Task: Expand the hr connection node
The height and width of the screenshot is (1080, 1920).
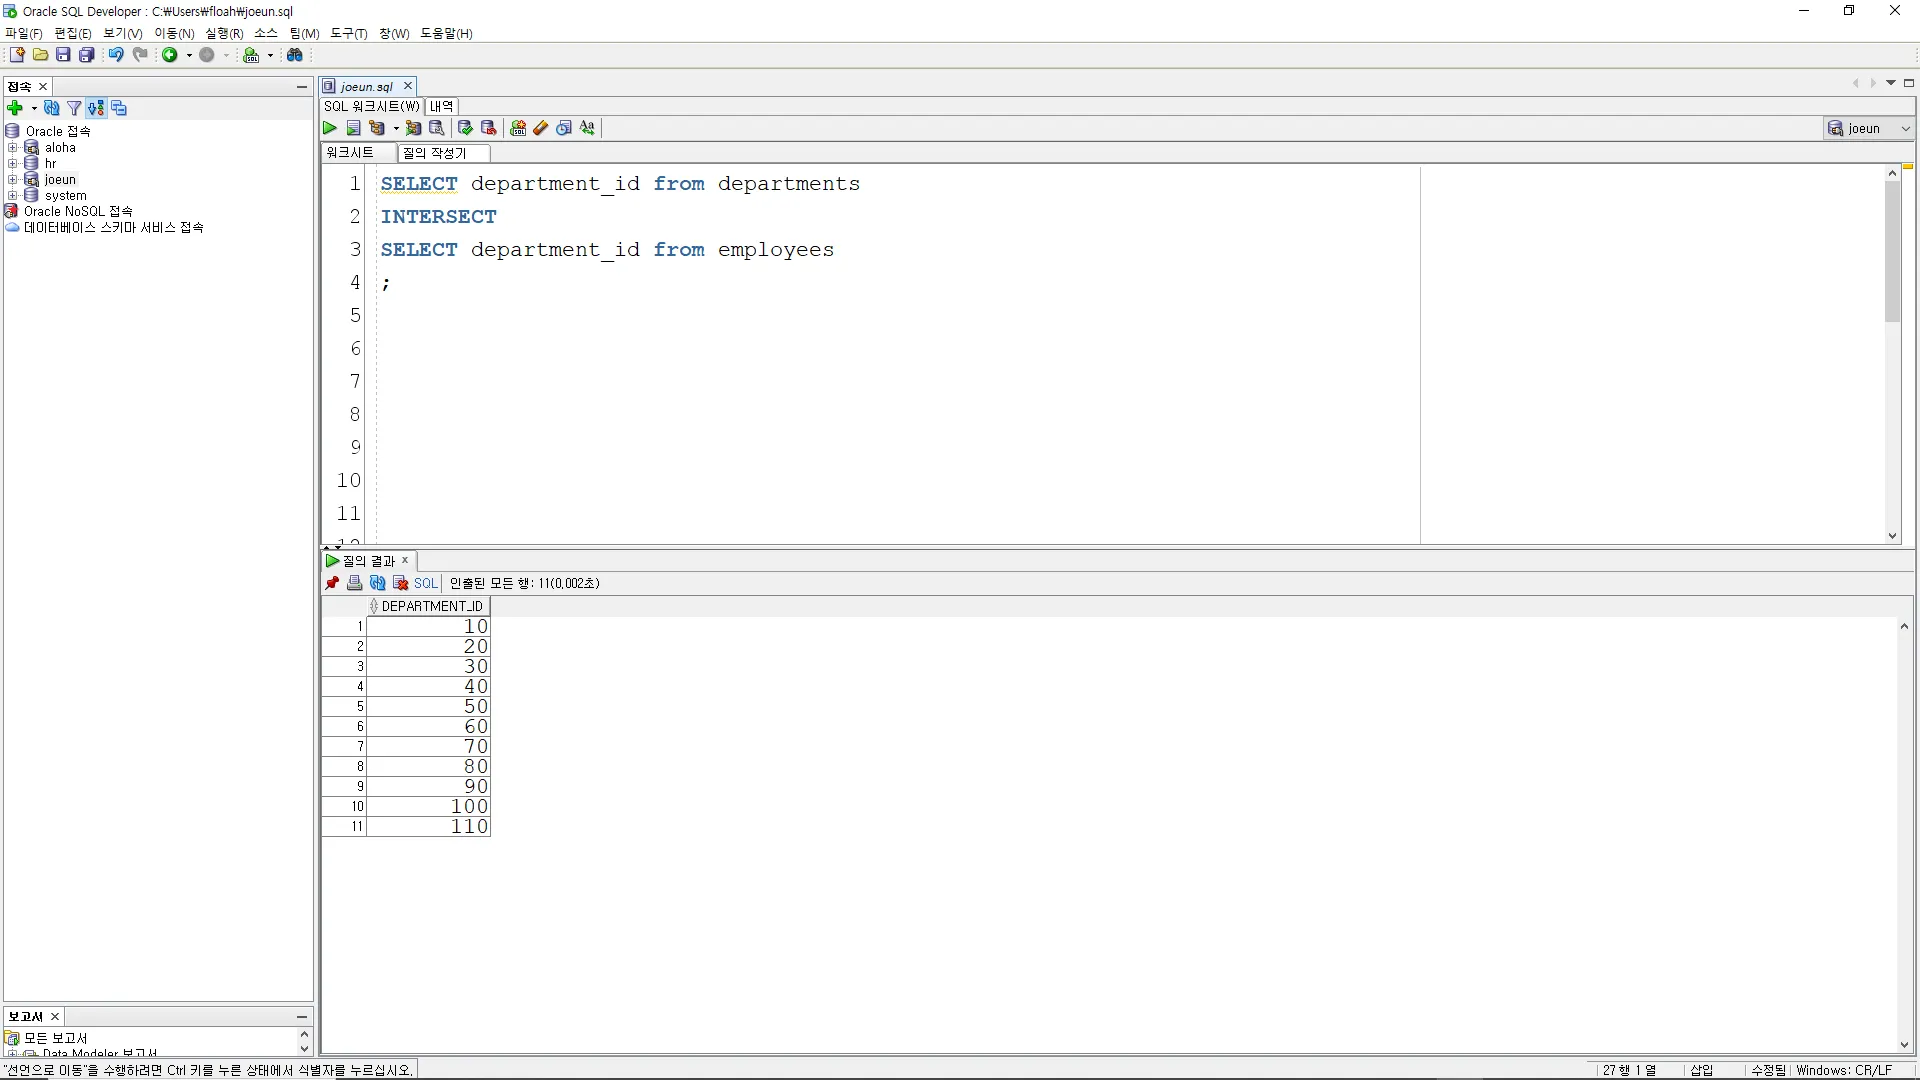Action: (13, 164)
